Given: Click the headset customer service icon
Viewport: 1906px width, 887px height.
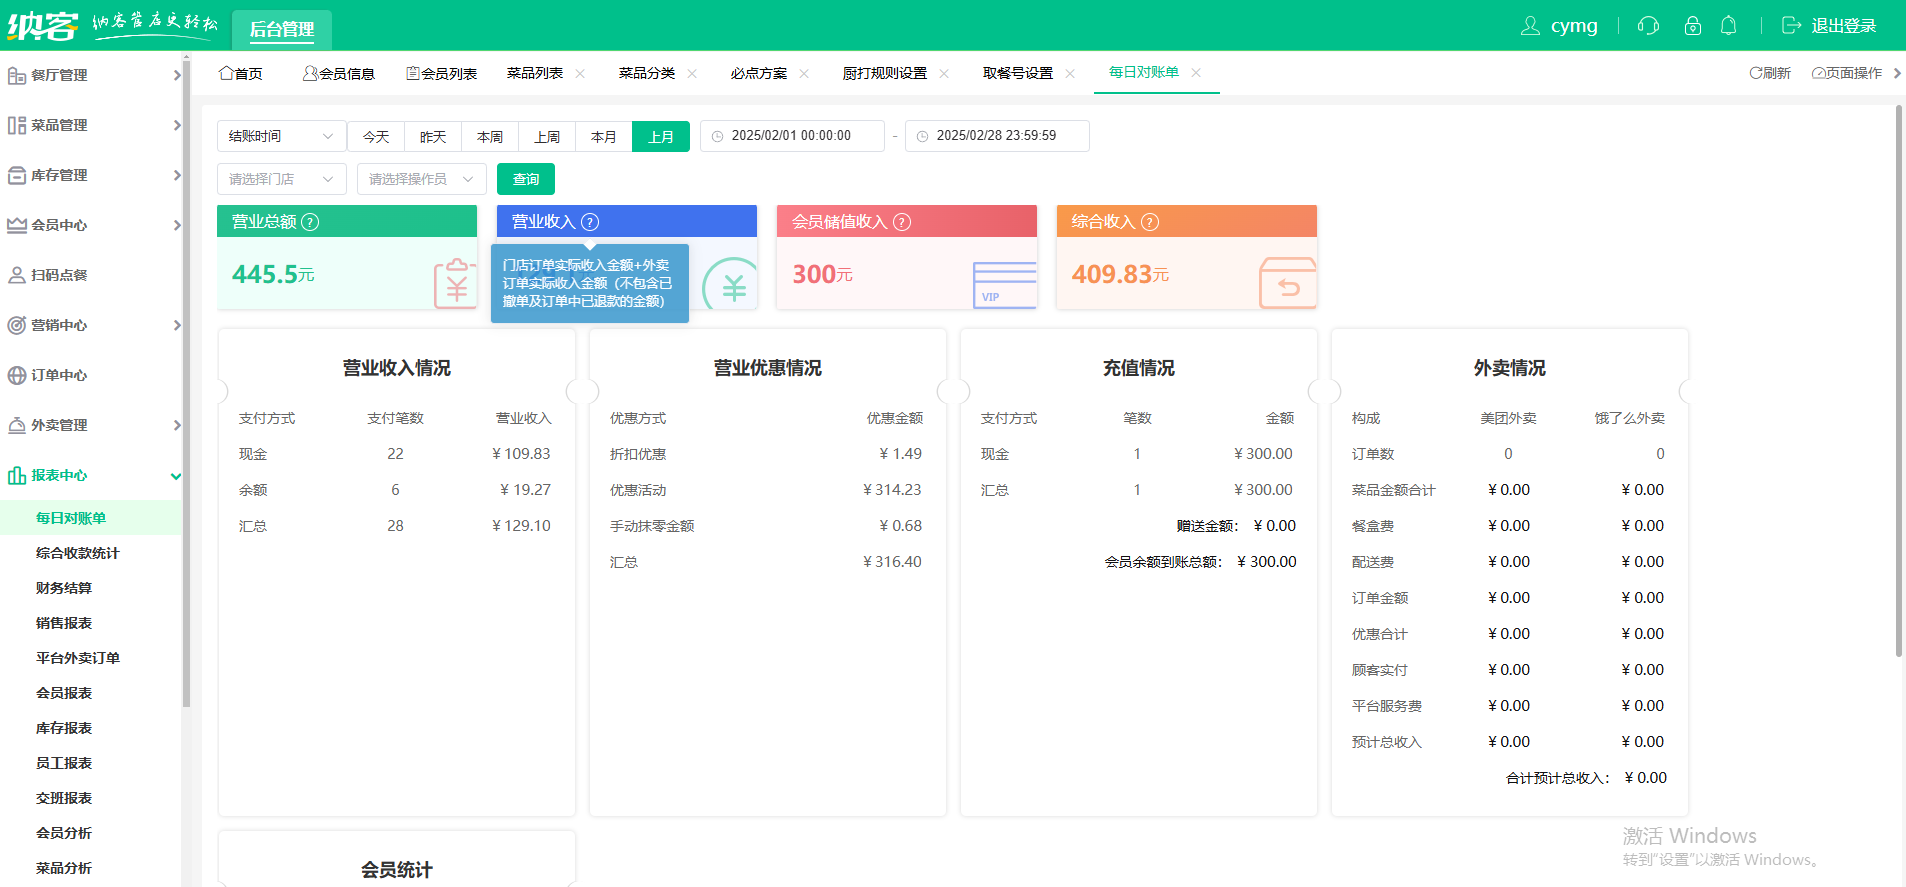Looking at the screenshot, I should click(x=1648, y=26).
